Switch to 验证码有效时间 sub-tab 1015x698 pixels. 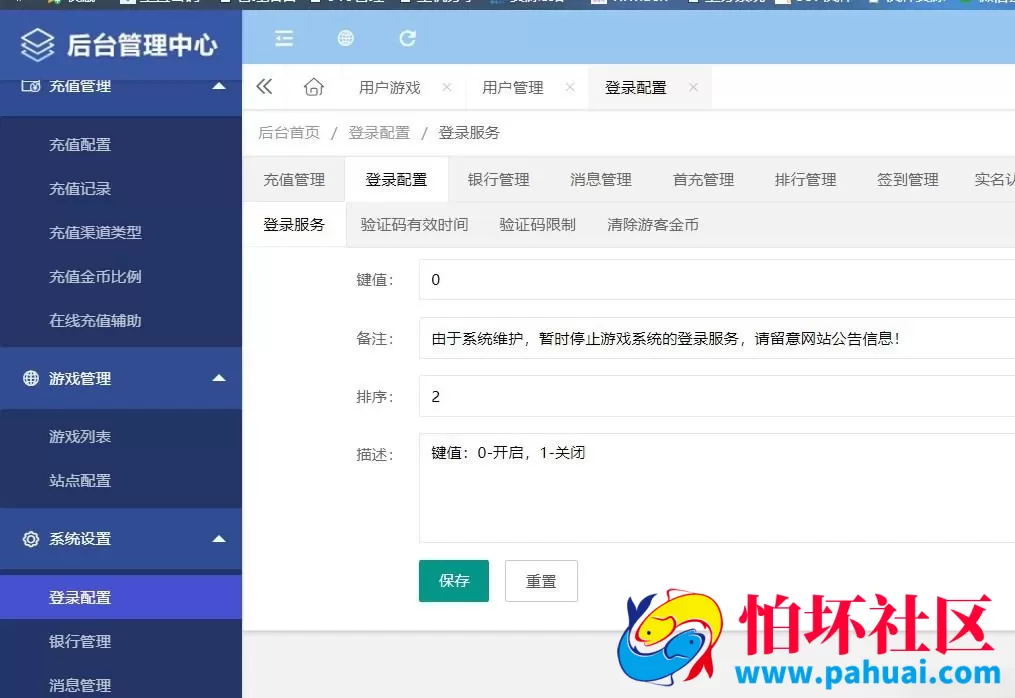(414, 225)
